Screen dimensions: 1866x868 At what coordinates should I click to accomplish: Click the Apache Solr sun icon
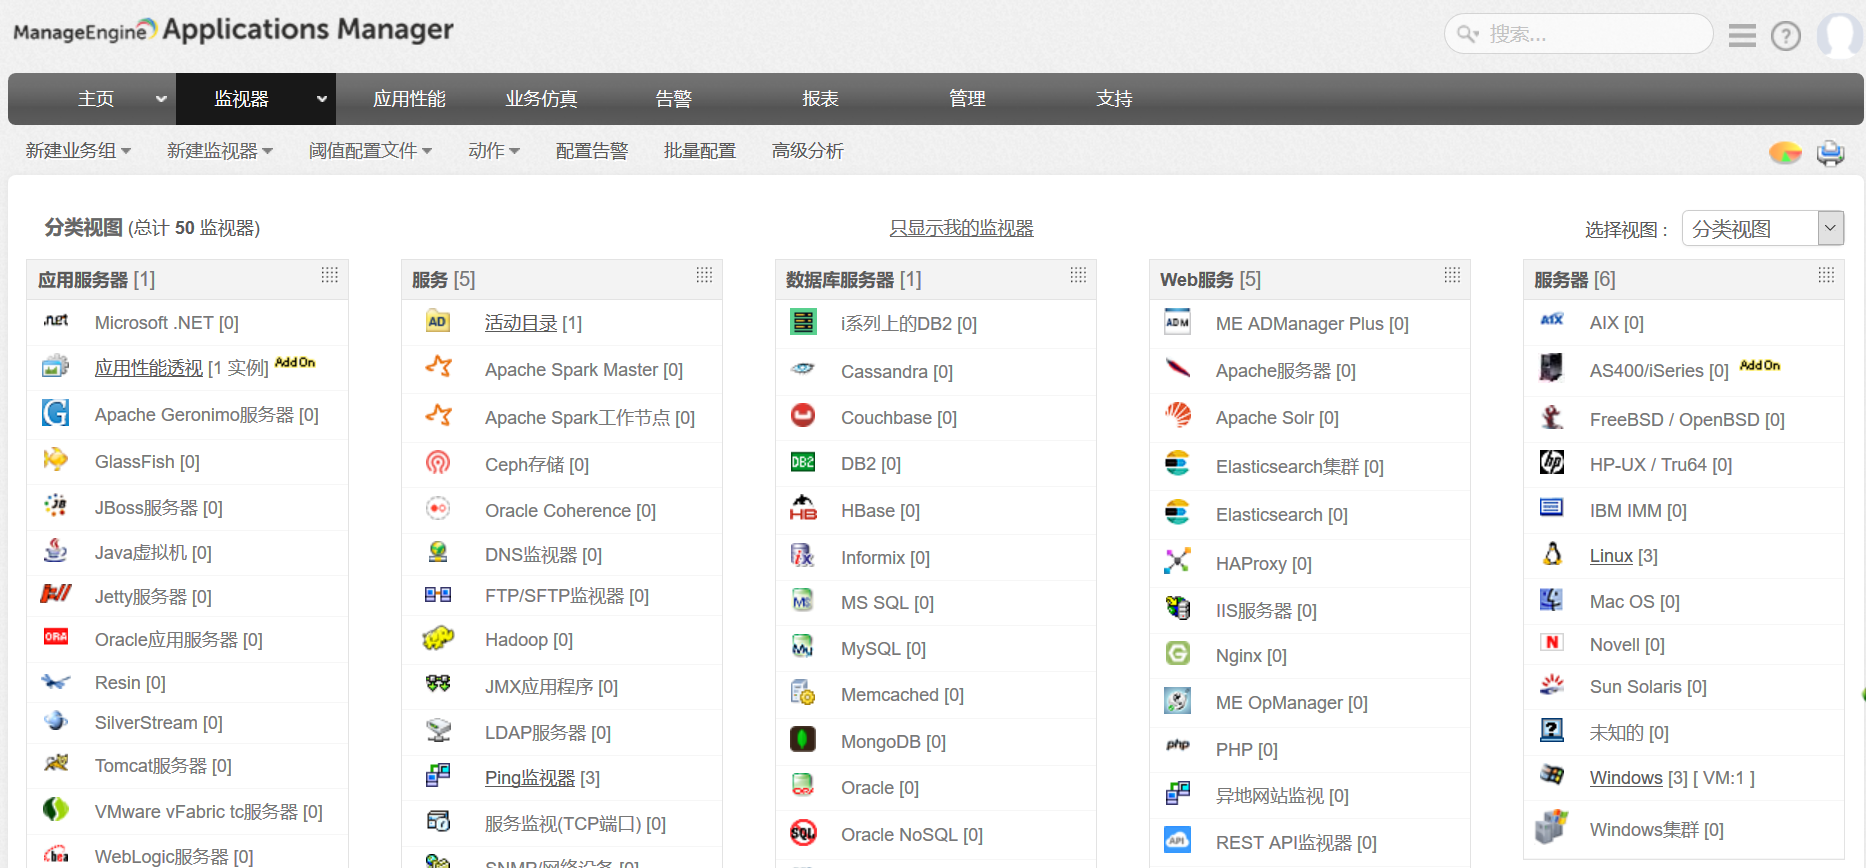pos(1178,414)
